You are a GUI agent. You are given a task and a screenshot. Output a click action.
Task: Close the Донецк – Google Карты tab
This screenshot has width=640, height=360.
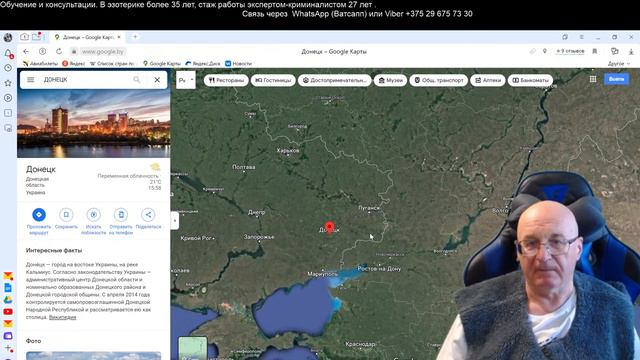pyautogui.click(x=119, y=37)
